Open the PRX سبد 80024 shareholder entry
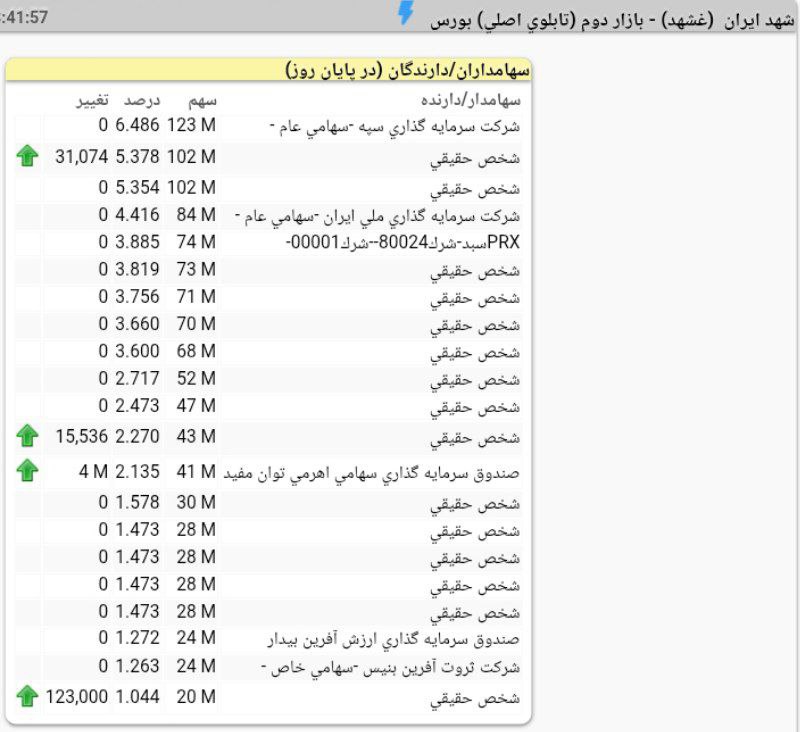Screen dimensions: 800x732 (x=403, y=242)
